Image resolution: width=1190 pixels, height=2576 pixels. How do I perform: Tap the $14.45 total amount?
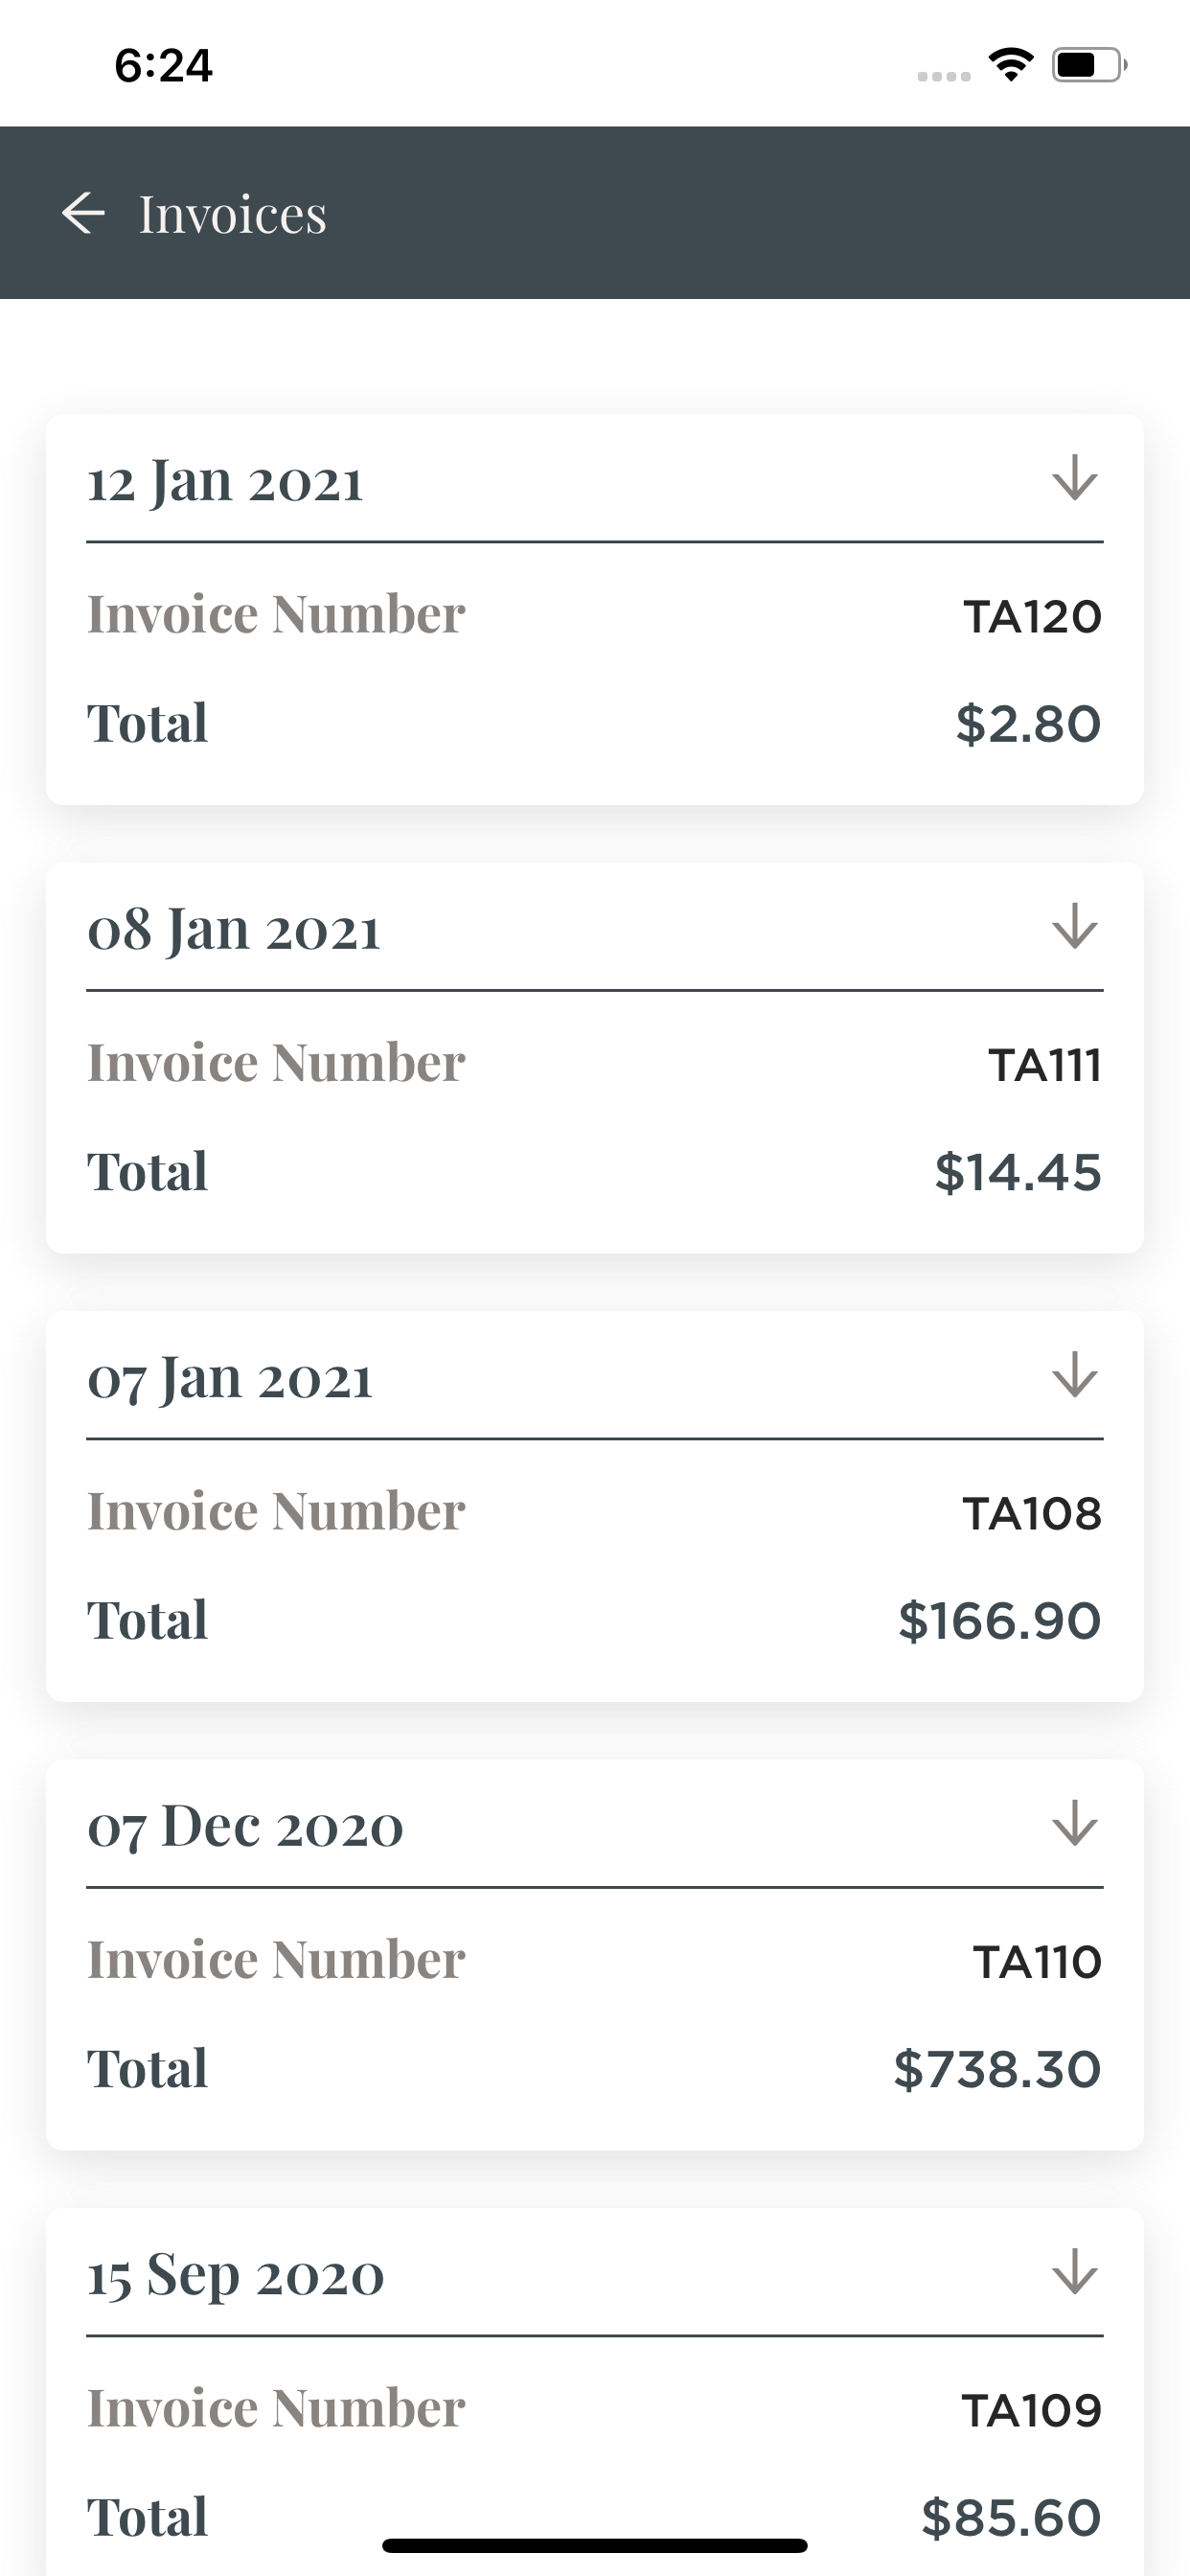1018,1172
